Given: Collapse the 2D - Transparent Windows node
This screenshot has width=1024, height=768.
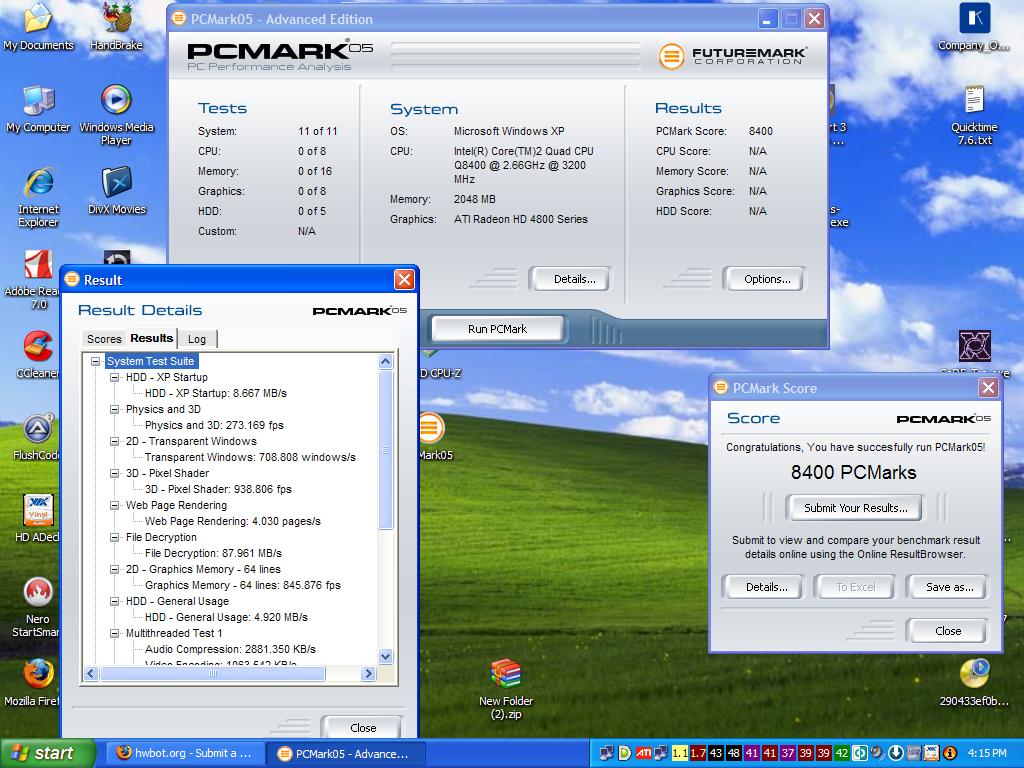Looking at the screenshot, I should click(114, 441).
